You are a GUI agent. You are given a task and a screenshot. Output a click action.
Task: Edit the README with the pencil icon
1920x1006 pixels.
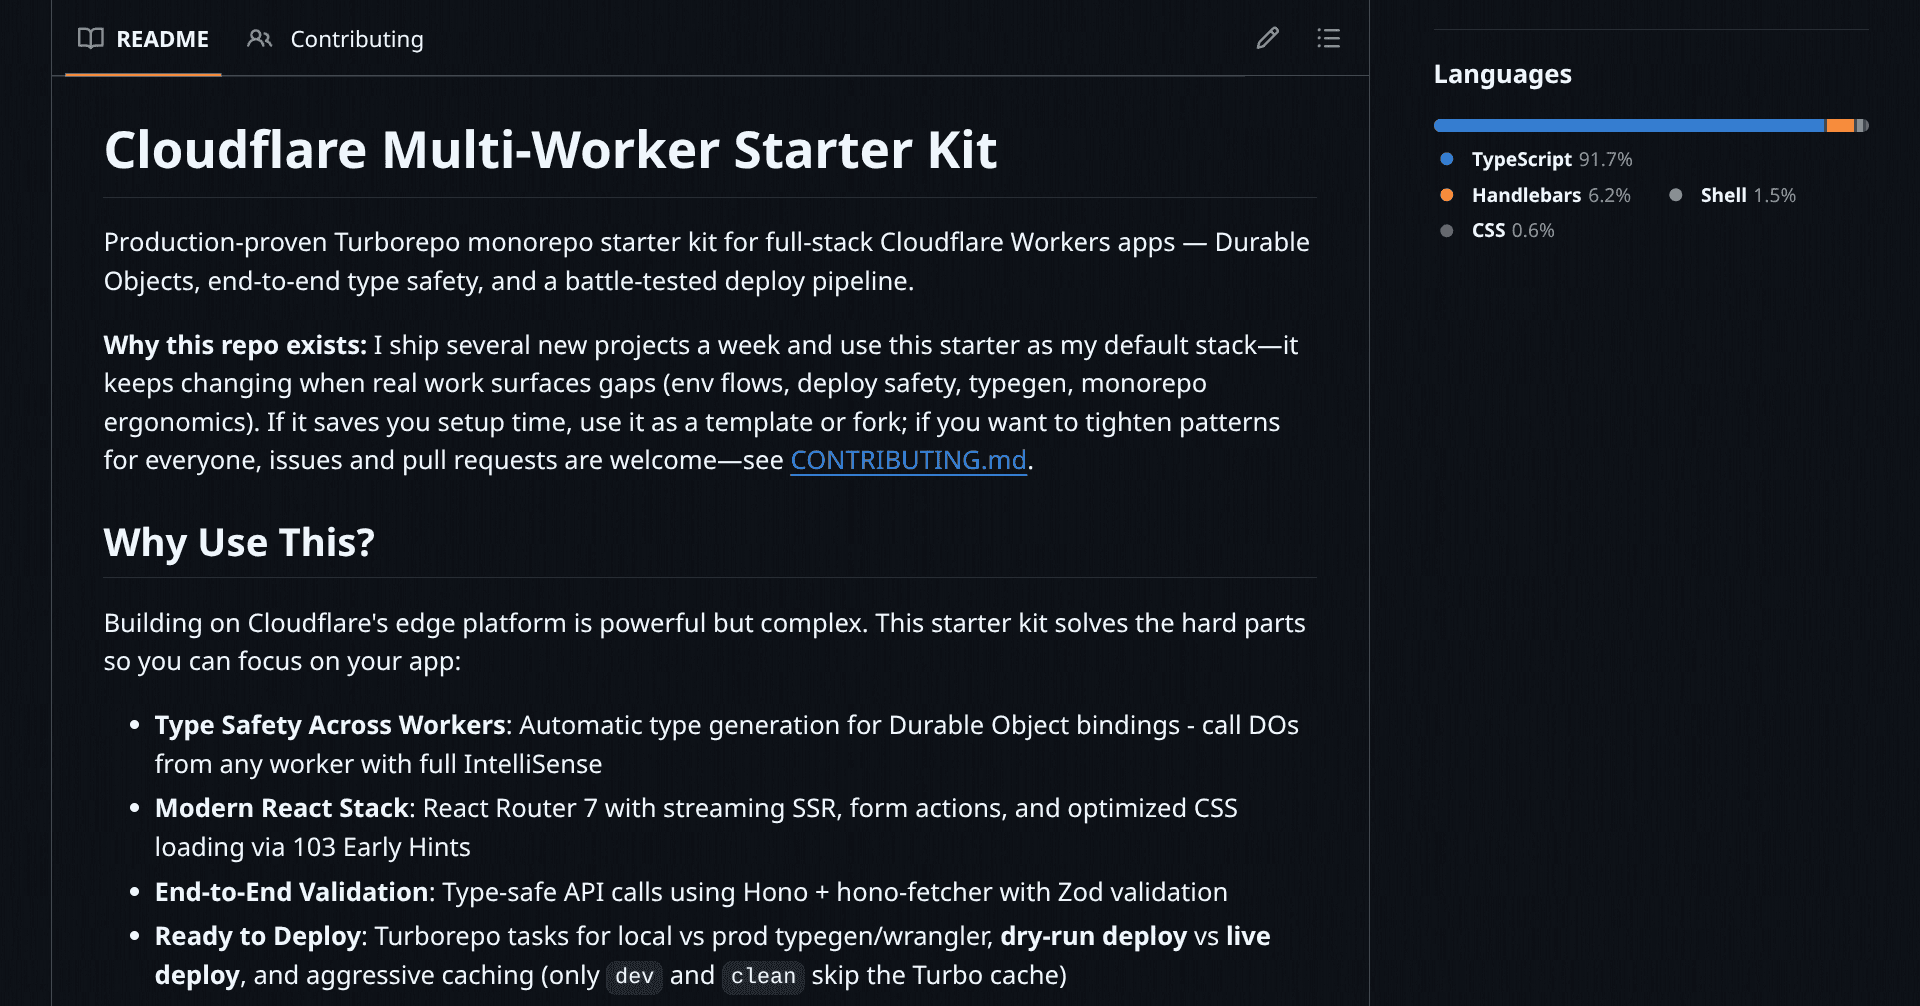click(x=1268, y=38)
